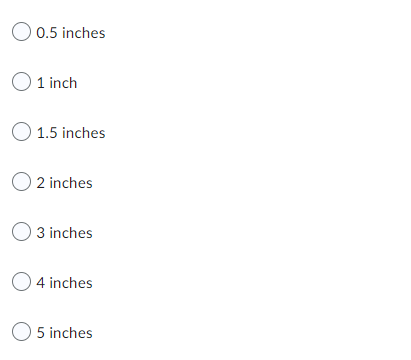Click the '1 inch' label text

click(57, 83)
